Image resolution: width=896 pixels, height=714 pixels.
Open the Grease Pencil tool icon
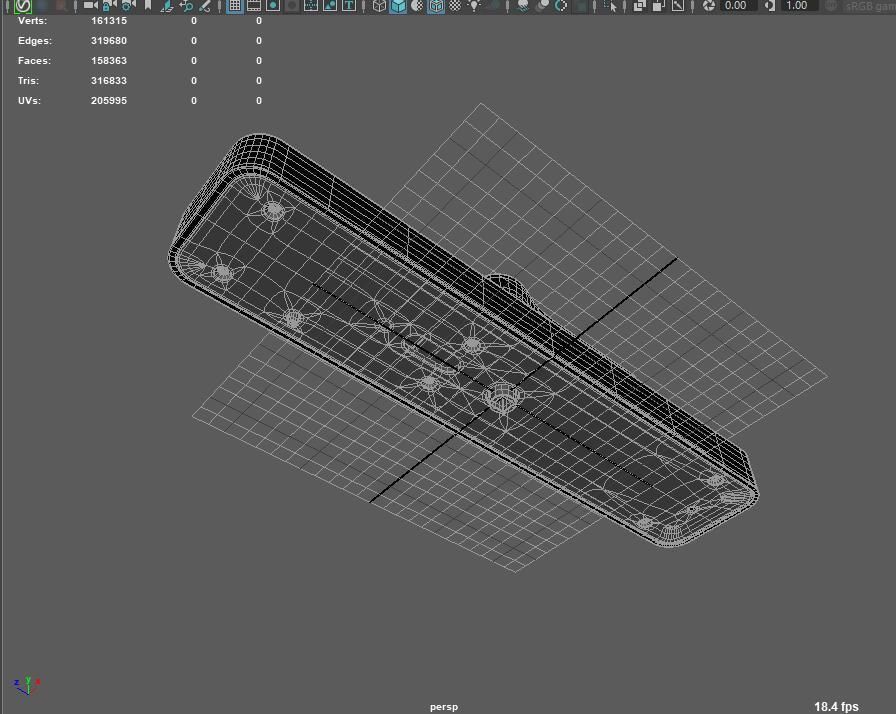click(x=205, y=6)
